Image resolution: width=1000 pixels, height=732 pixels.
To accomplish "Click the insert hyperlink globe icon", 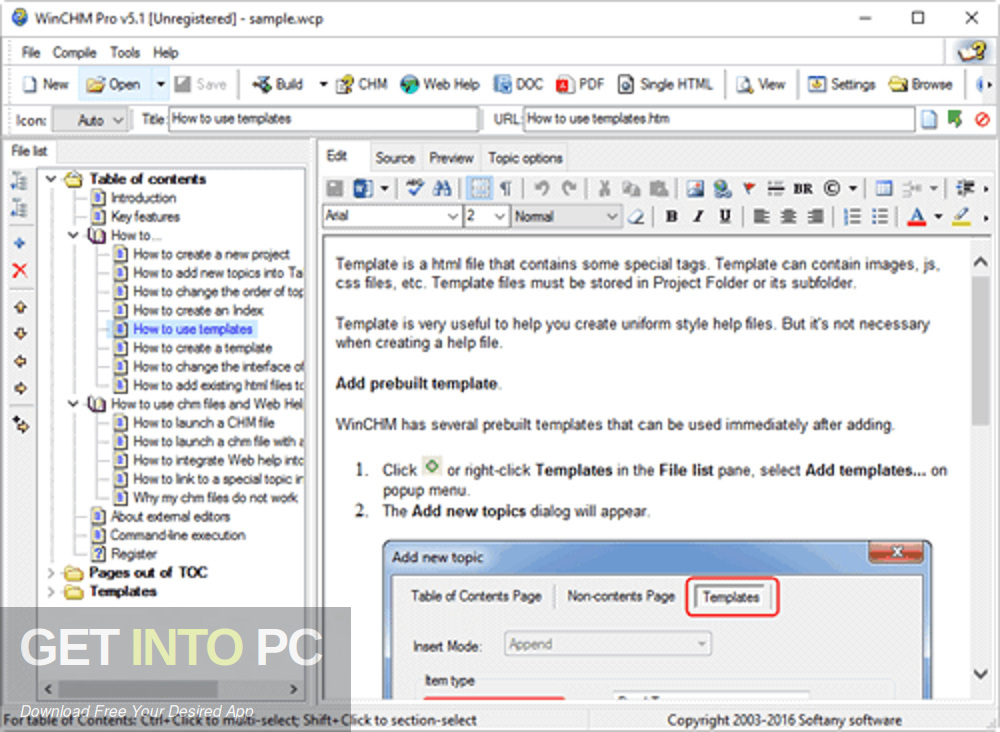I will [722, 188].
